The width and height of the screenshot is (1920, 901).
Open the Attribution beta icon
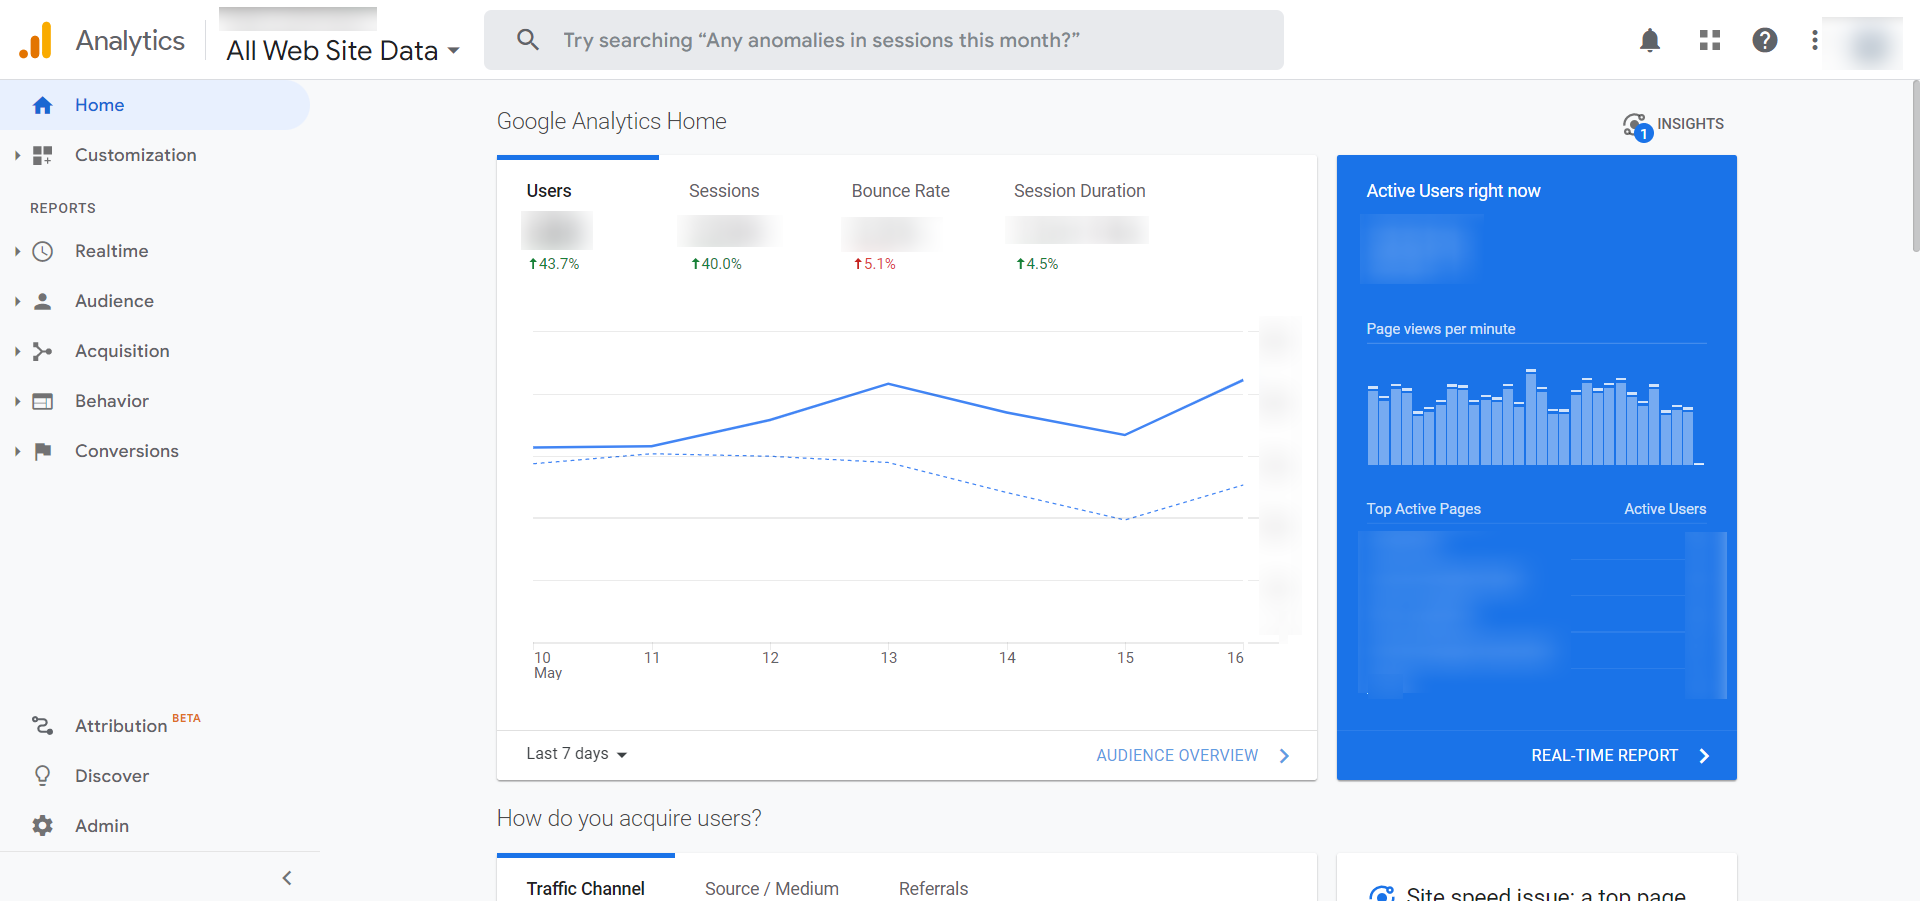(43, 726)
